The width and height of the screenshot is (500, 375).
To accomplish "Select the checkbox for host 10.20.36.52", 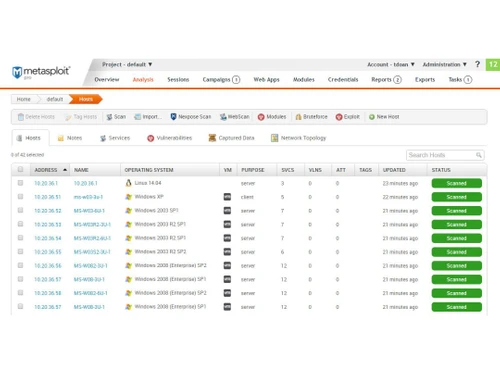I will click(x=20, y=210).
